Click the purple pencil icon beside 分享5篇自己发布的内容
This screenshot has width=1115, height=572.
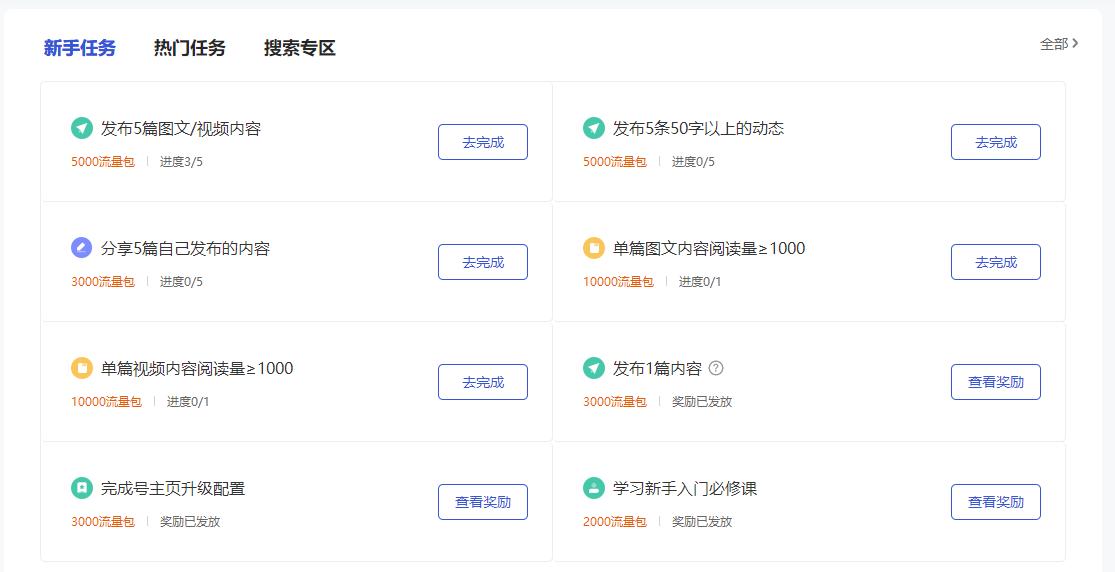82,248
